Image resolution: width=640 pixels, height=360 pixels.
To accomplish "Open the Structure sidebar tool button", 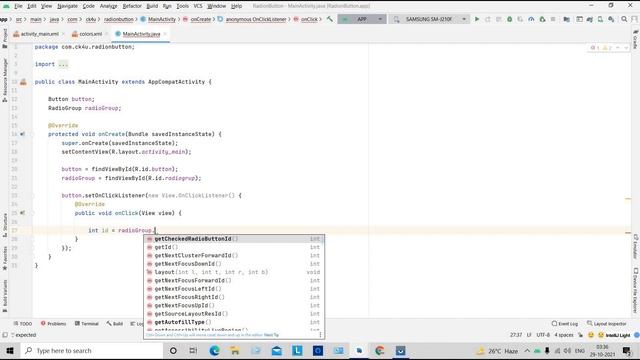I will point(5,225).
